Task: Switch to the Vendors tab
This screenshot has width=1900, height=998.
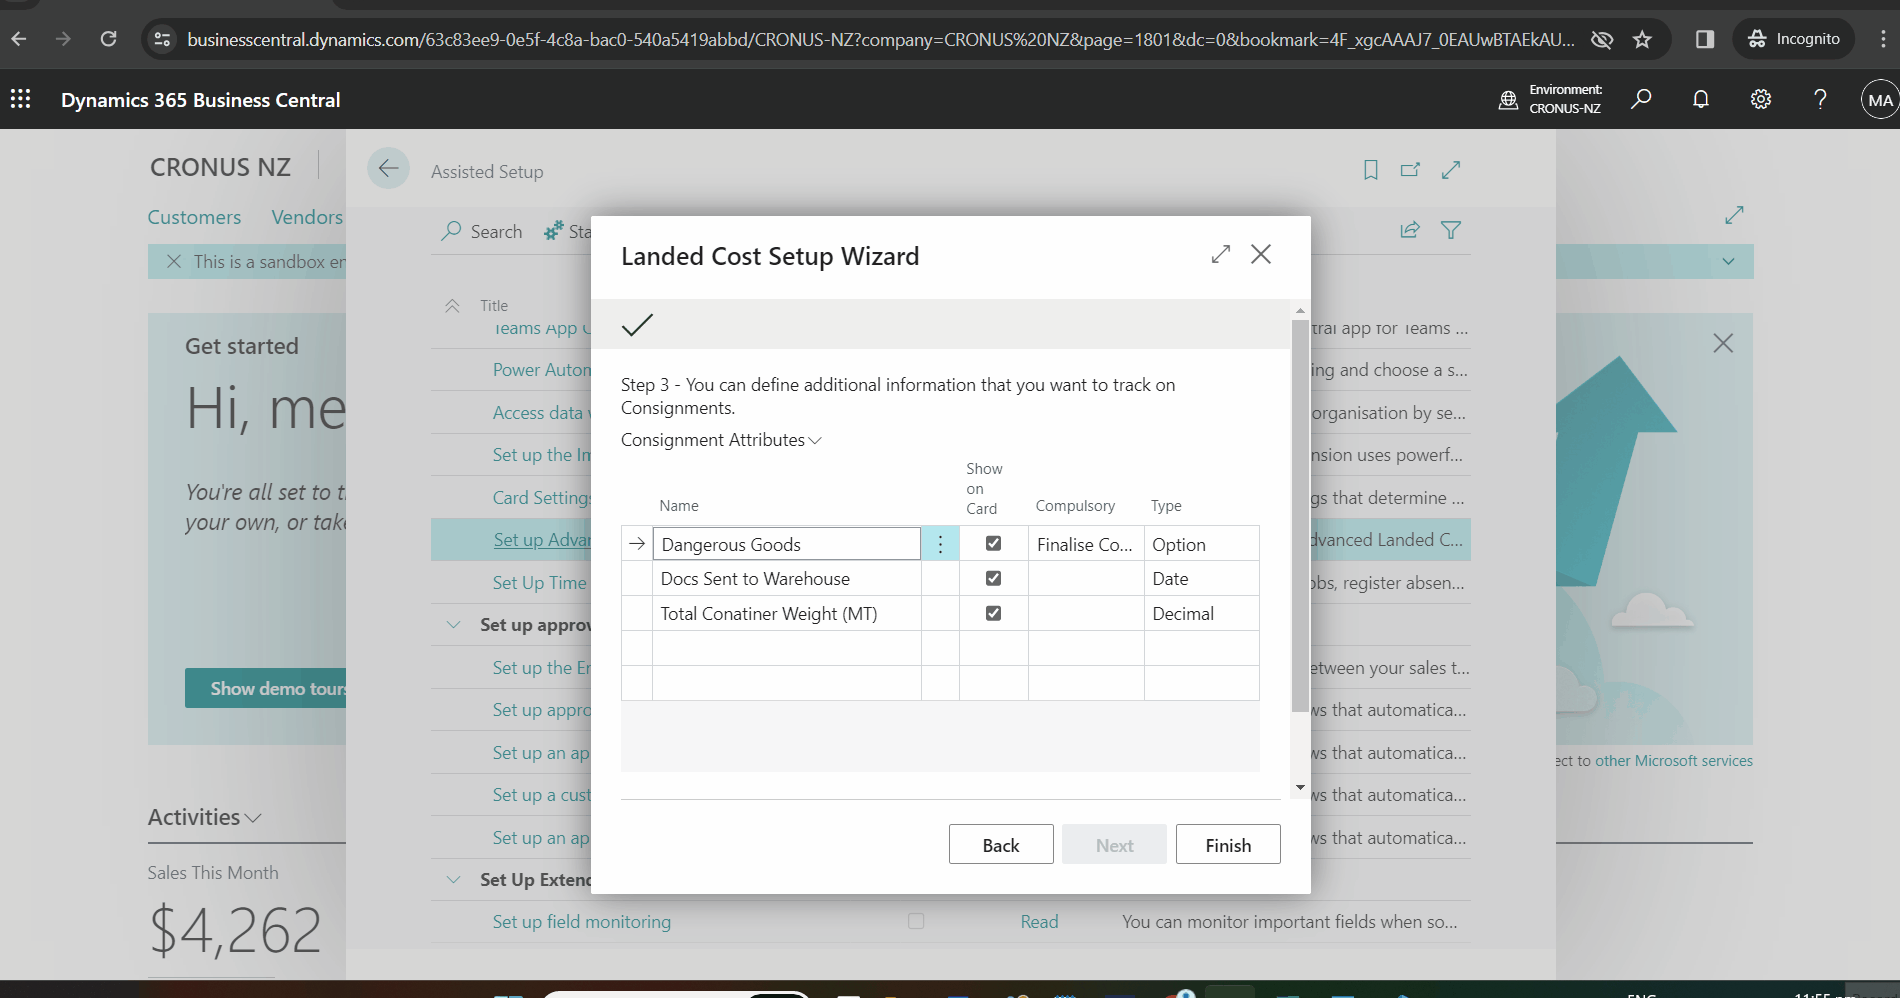Action: [x=305, y=217]
